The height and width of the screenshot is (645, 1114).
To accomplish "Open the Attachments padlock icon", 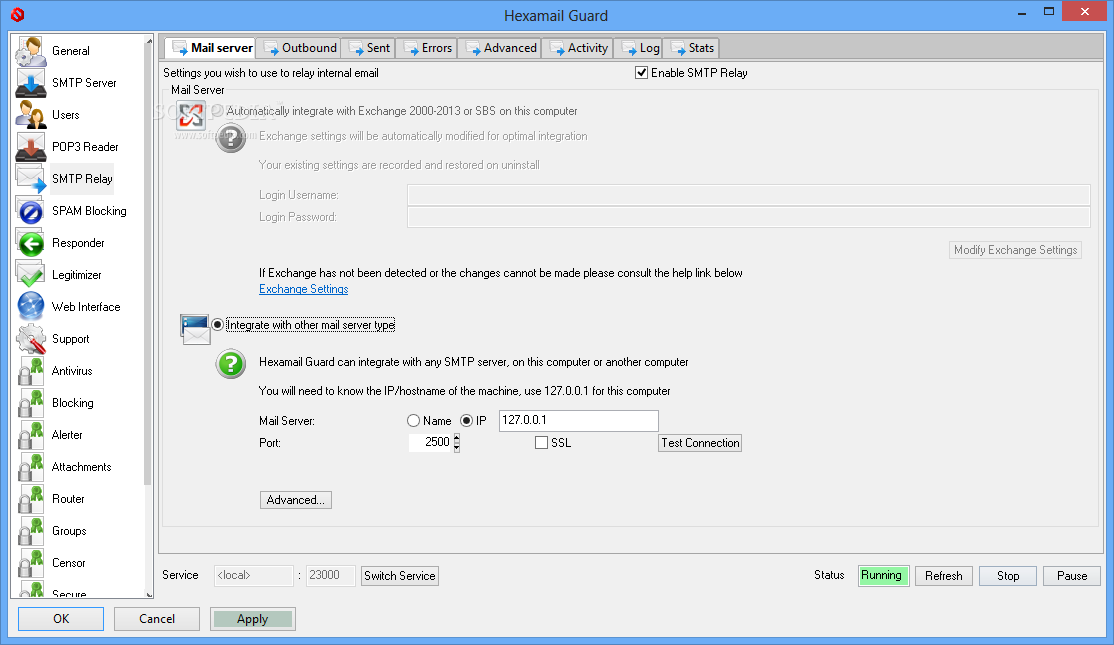I will click(x=31, y=467).
